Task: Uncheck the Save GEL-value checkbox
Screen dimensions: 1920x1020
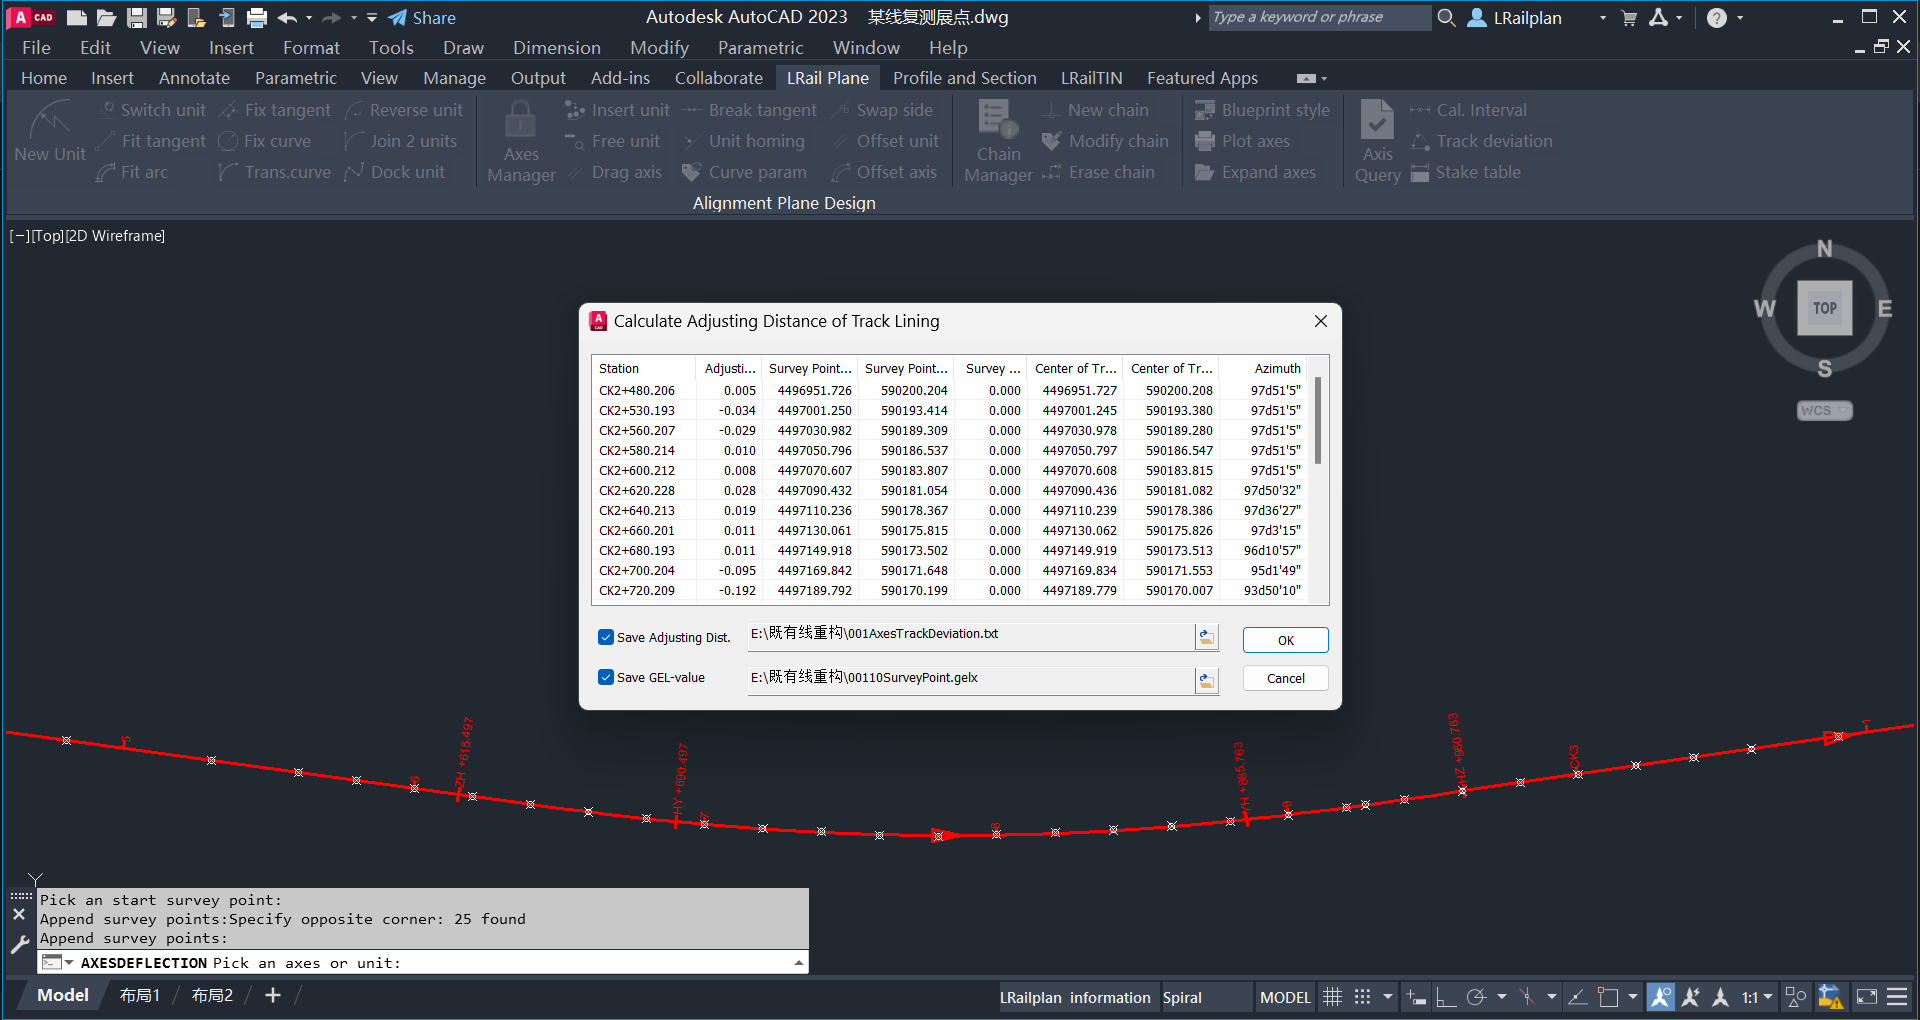Action: [606, 677]
